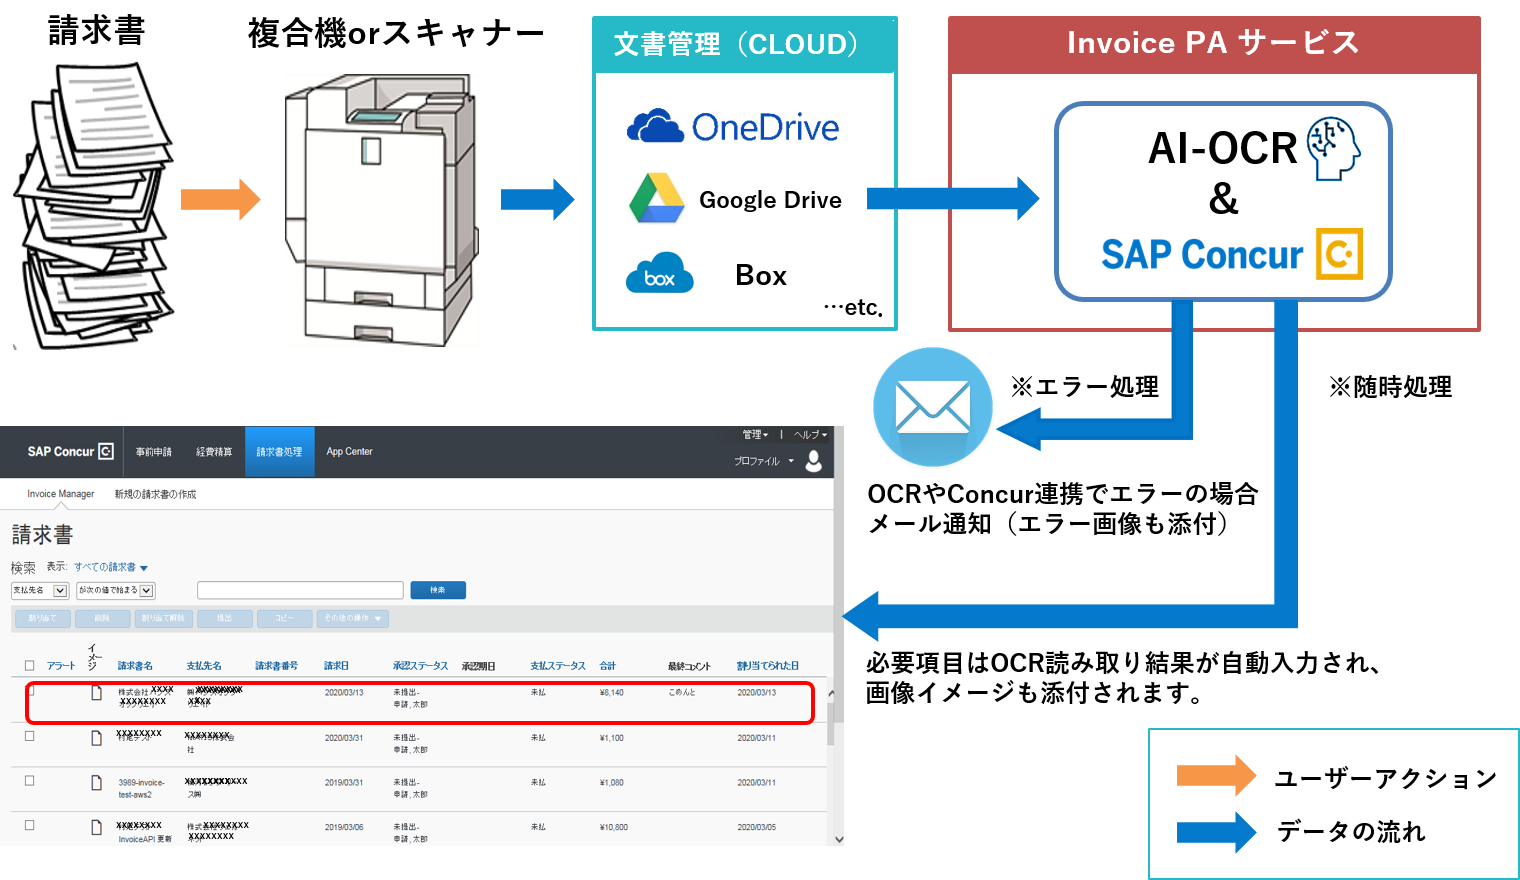Select the Invoice Manager sub-tab
The height and width of the screenshot is (880, 1520).
[x=60, y=494]
